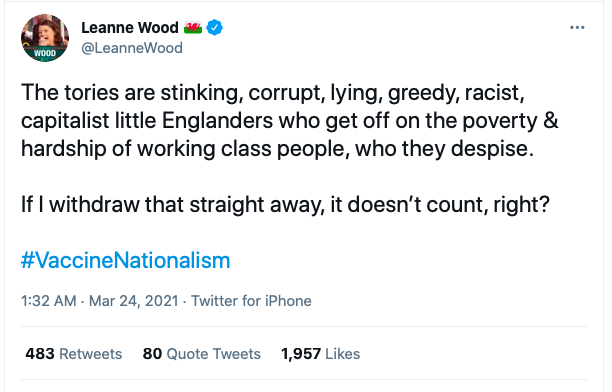Viewport: 612px width, 392px height.
Task: Open the Twitter for iPhone source link
Action: 251,301
